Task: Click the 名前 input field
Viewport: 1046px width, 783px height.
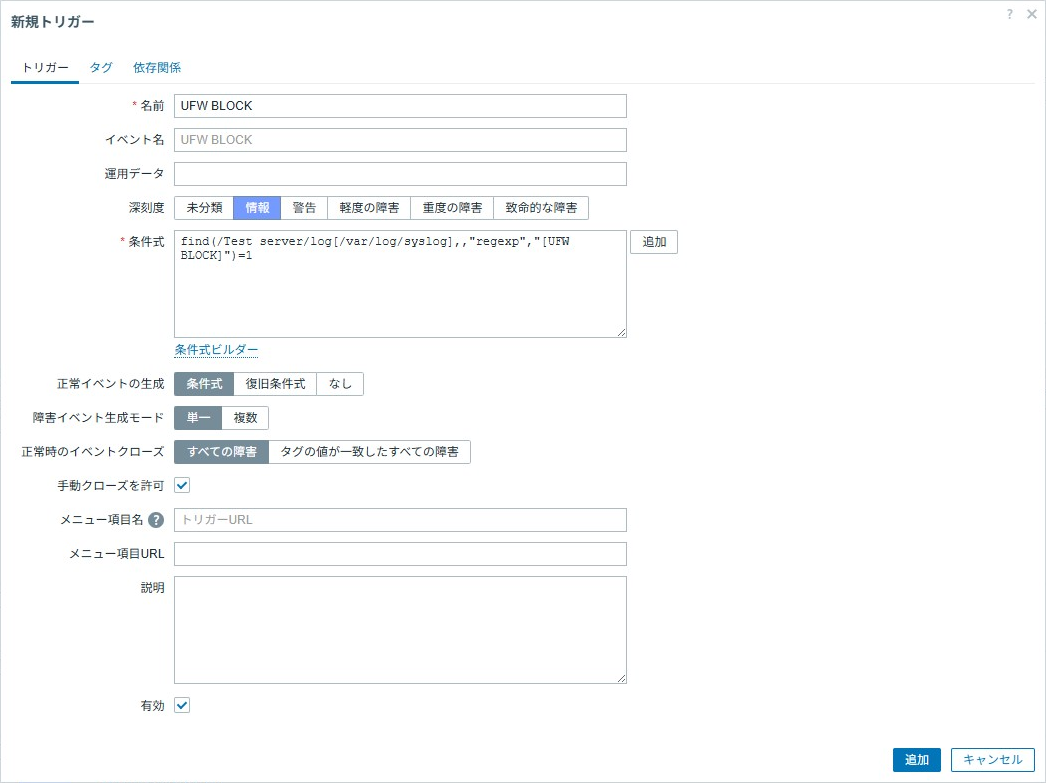Action: (400, 106)
